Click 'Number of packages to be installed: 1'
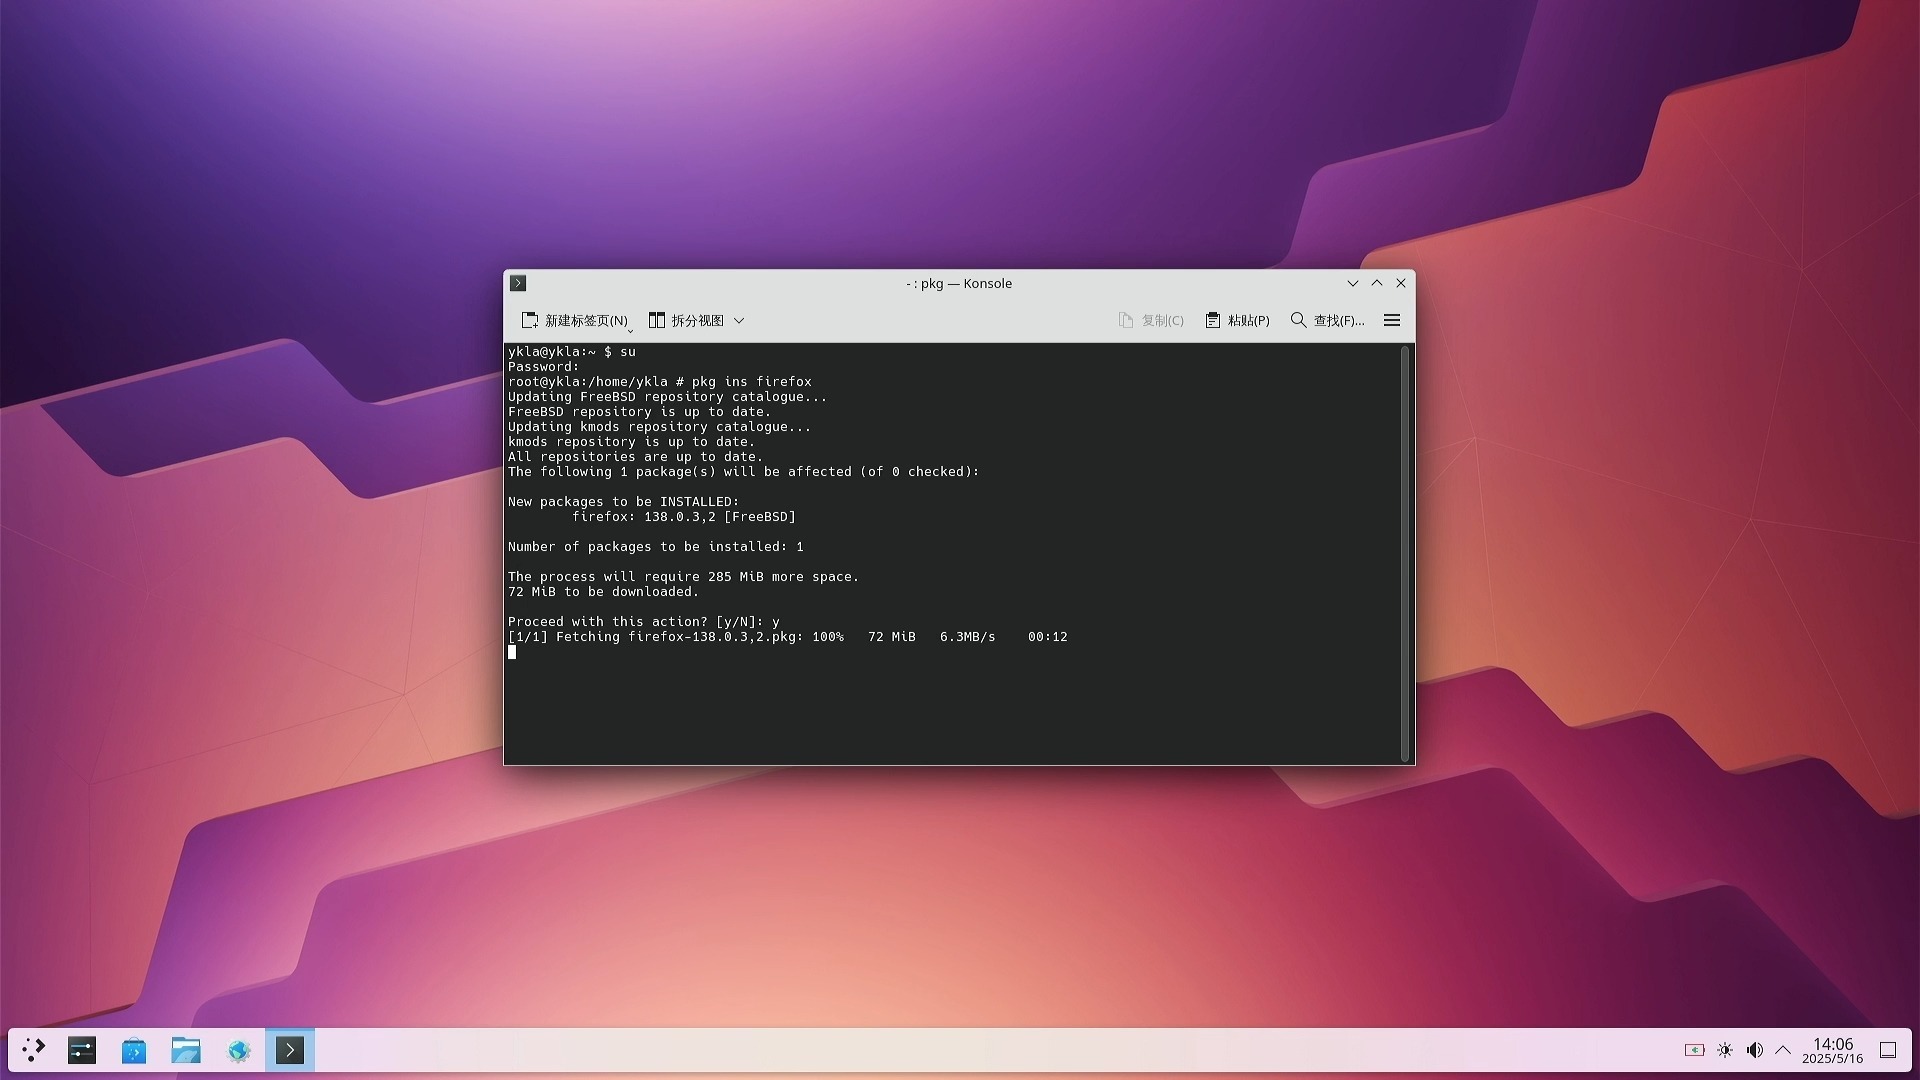The image size is (1920, 1080). 655,546
